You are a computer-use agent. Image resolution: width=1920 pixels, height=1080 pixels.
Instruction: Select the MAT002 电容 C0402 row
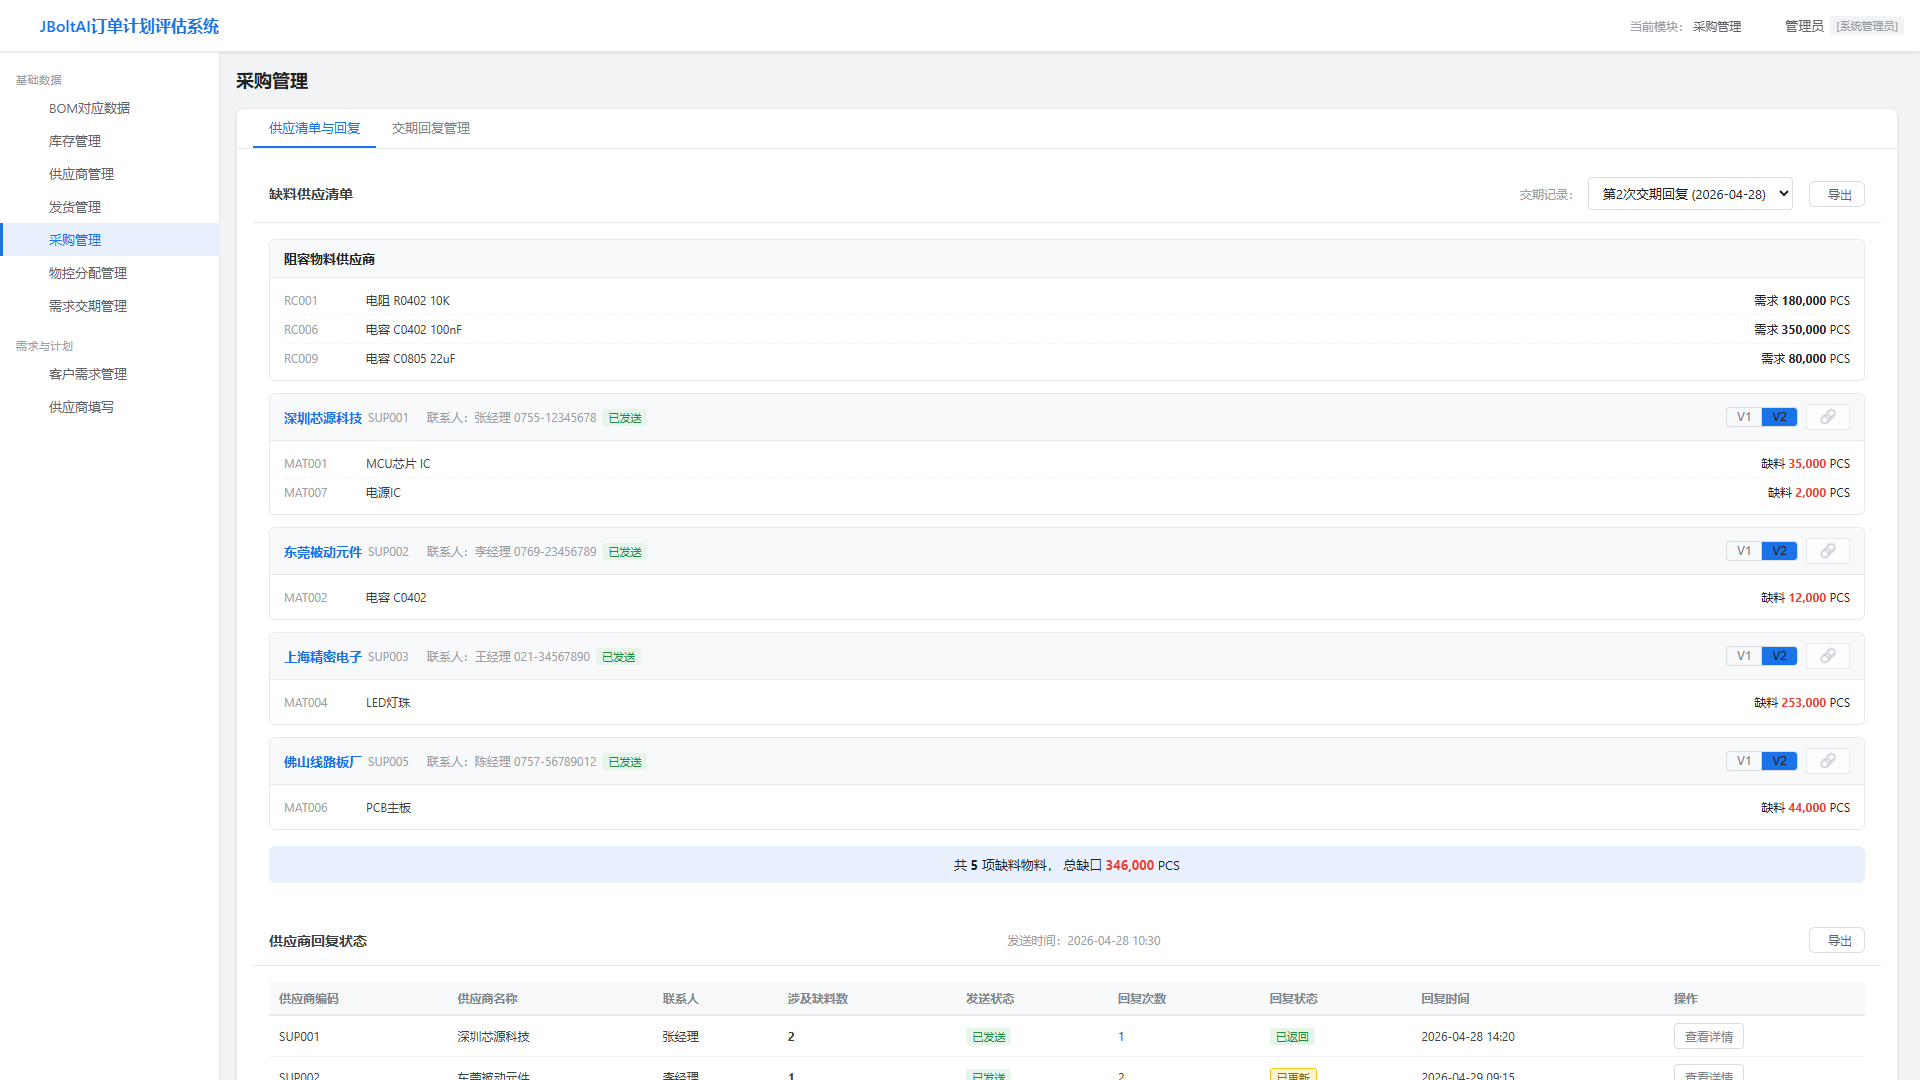coord(1066,598)
